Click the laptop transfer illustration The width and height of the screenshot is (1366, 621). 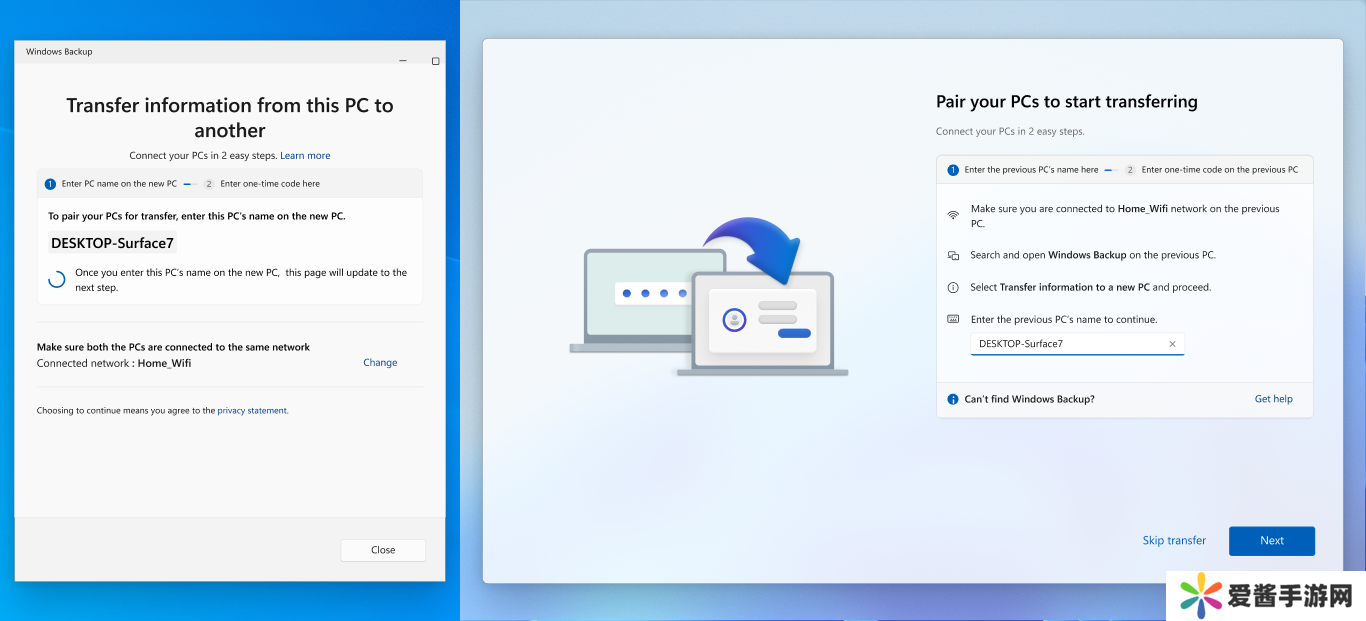click(x=708, y=300)
